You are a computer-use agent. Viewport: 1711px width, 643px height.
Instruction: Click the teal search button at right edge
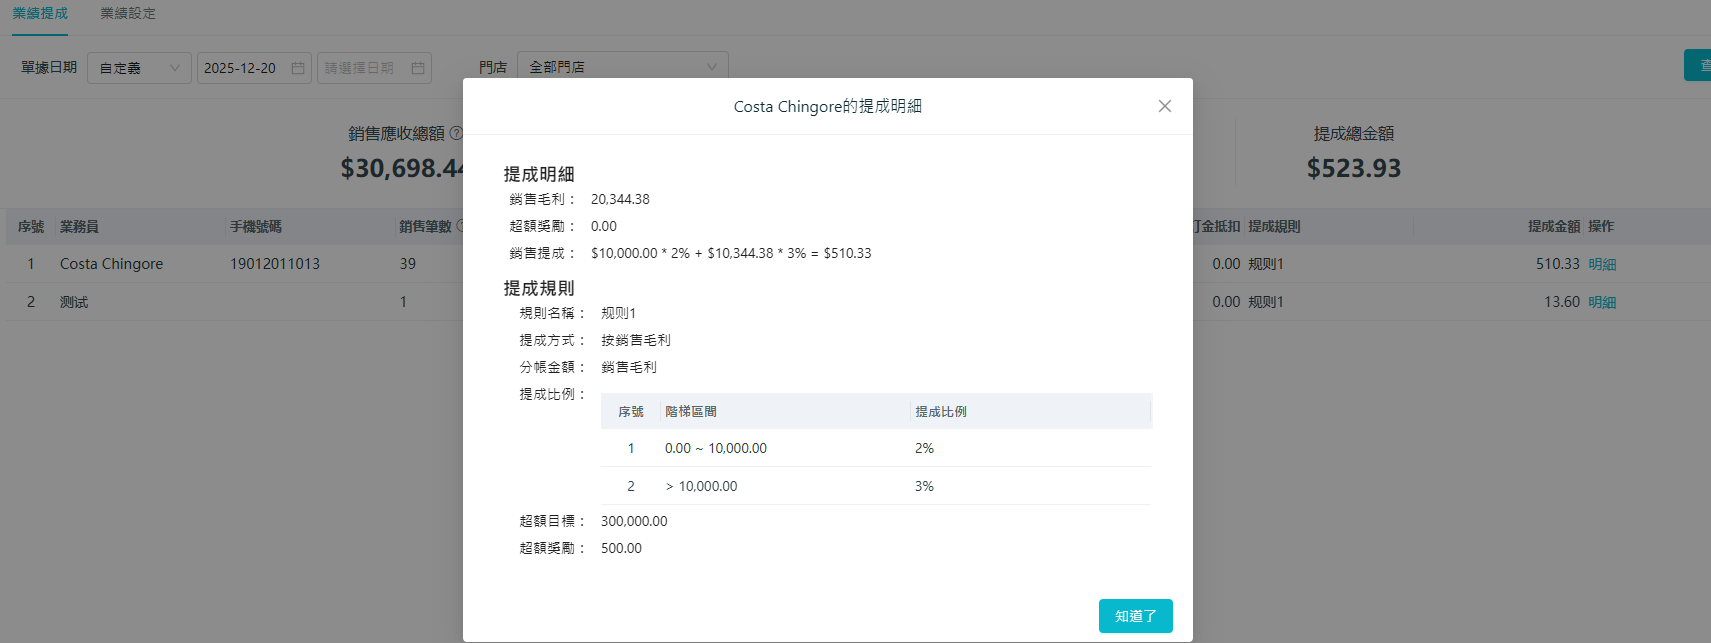click(1698, 65)
